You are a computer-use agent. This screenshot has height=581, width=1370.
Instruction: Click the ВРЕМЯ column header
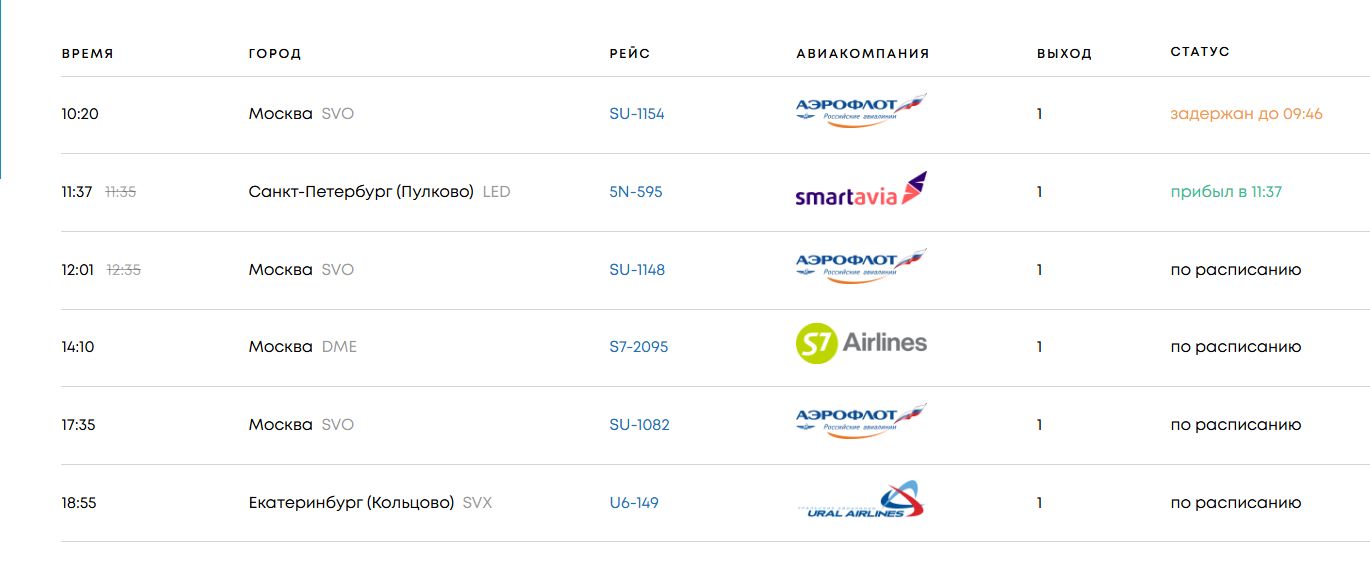pos(87,54)
